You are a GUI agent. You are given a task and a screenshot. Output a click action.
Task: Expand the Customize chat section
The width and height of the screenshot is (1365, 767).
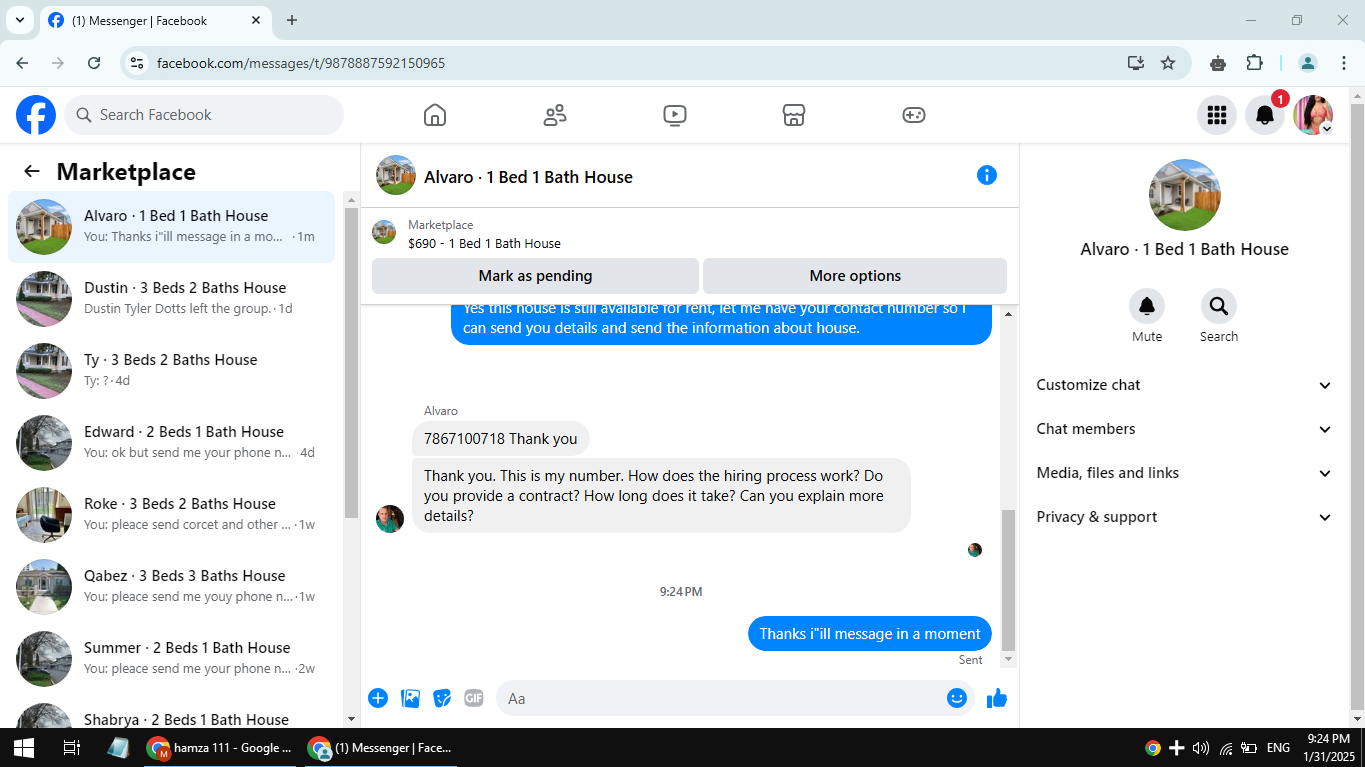[1185, 385]
